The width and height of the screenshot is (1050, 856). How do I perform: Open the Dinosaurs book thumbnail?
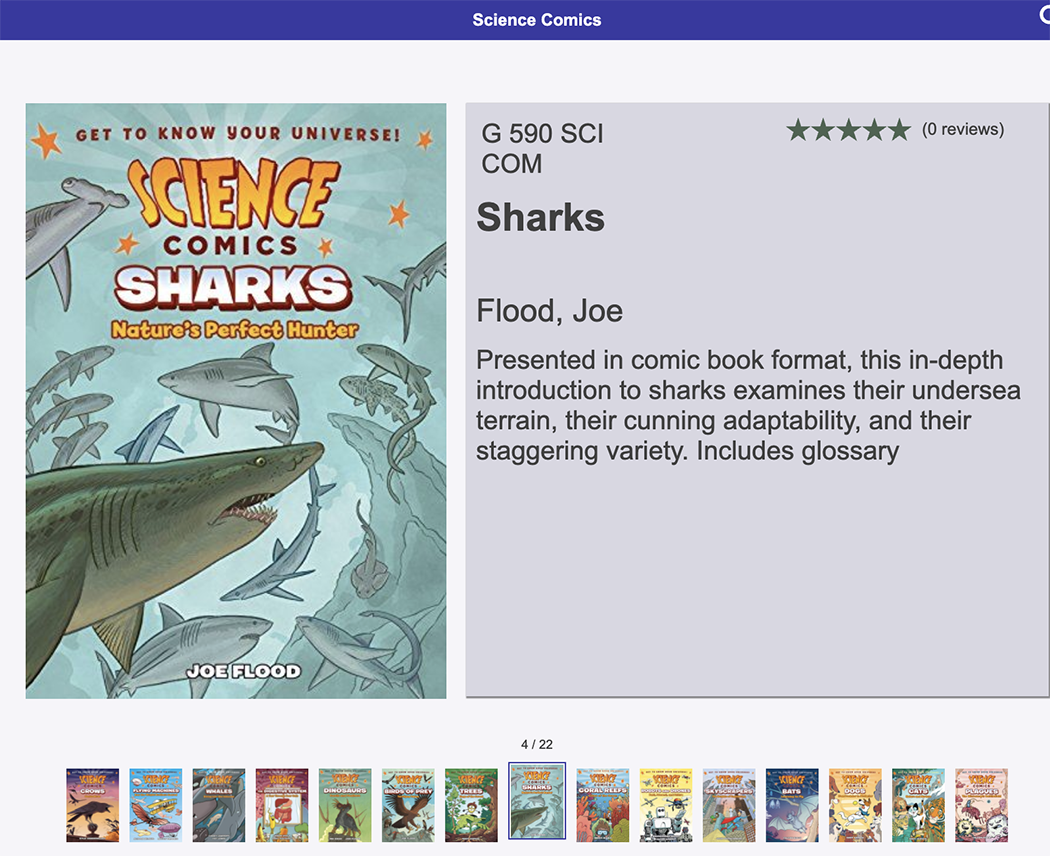[x=345, y=804]
